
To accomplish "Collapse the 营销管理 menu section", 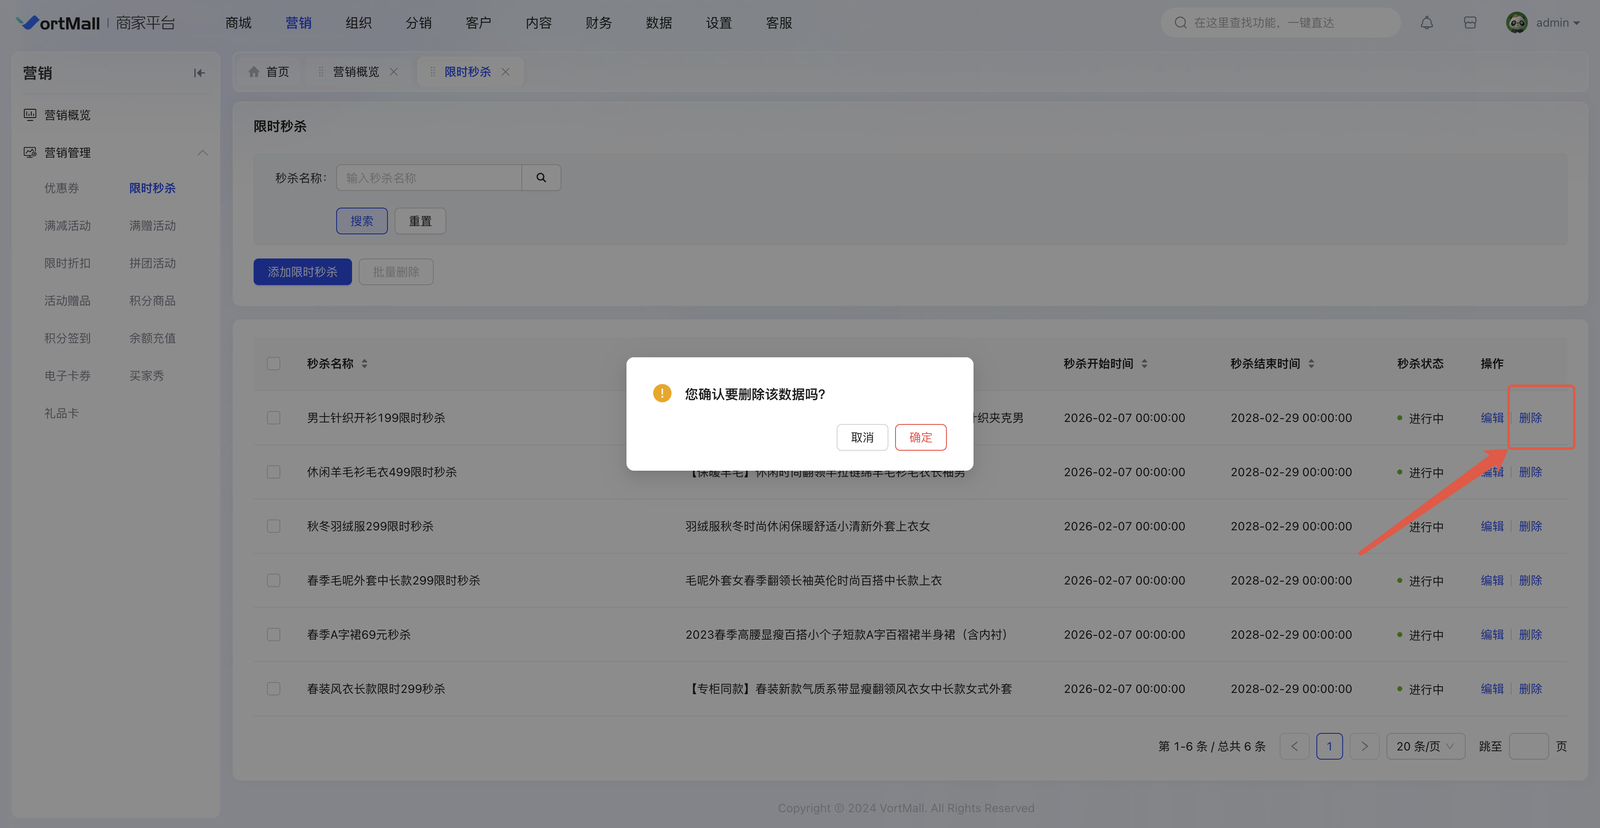I will click(202, 153).
